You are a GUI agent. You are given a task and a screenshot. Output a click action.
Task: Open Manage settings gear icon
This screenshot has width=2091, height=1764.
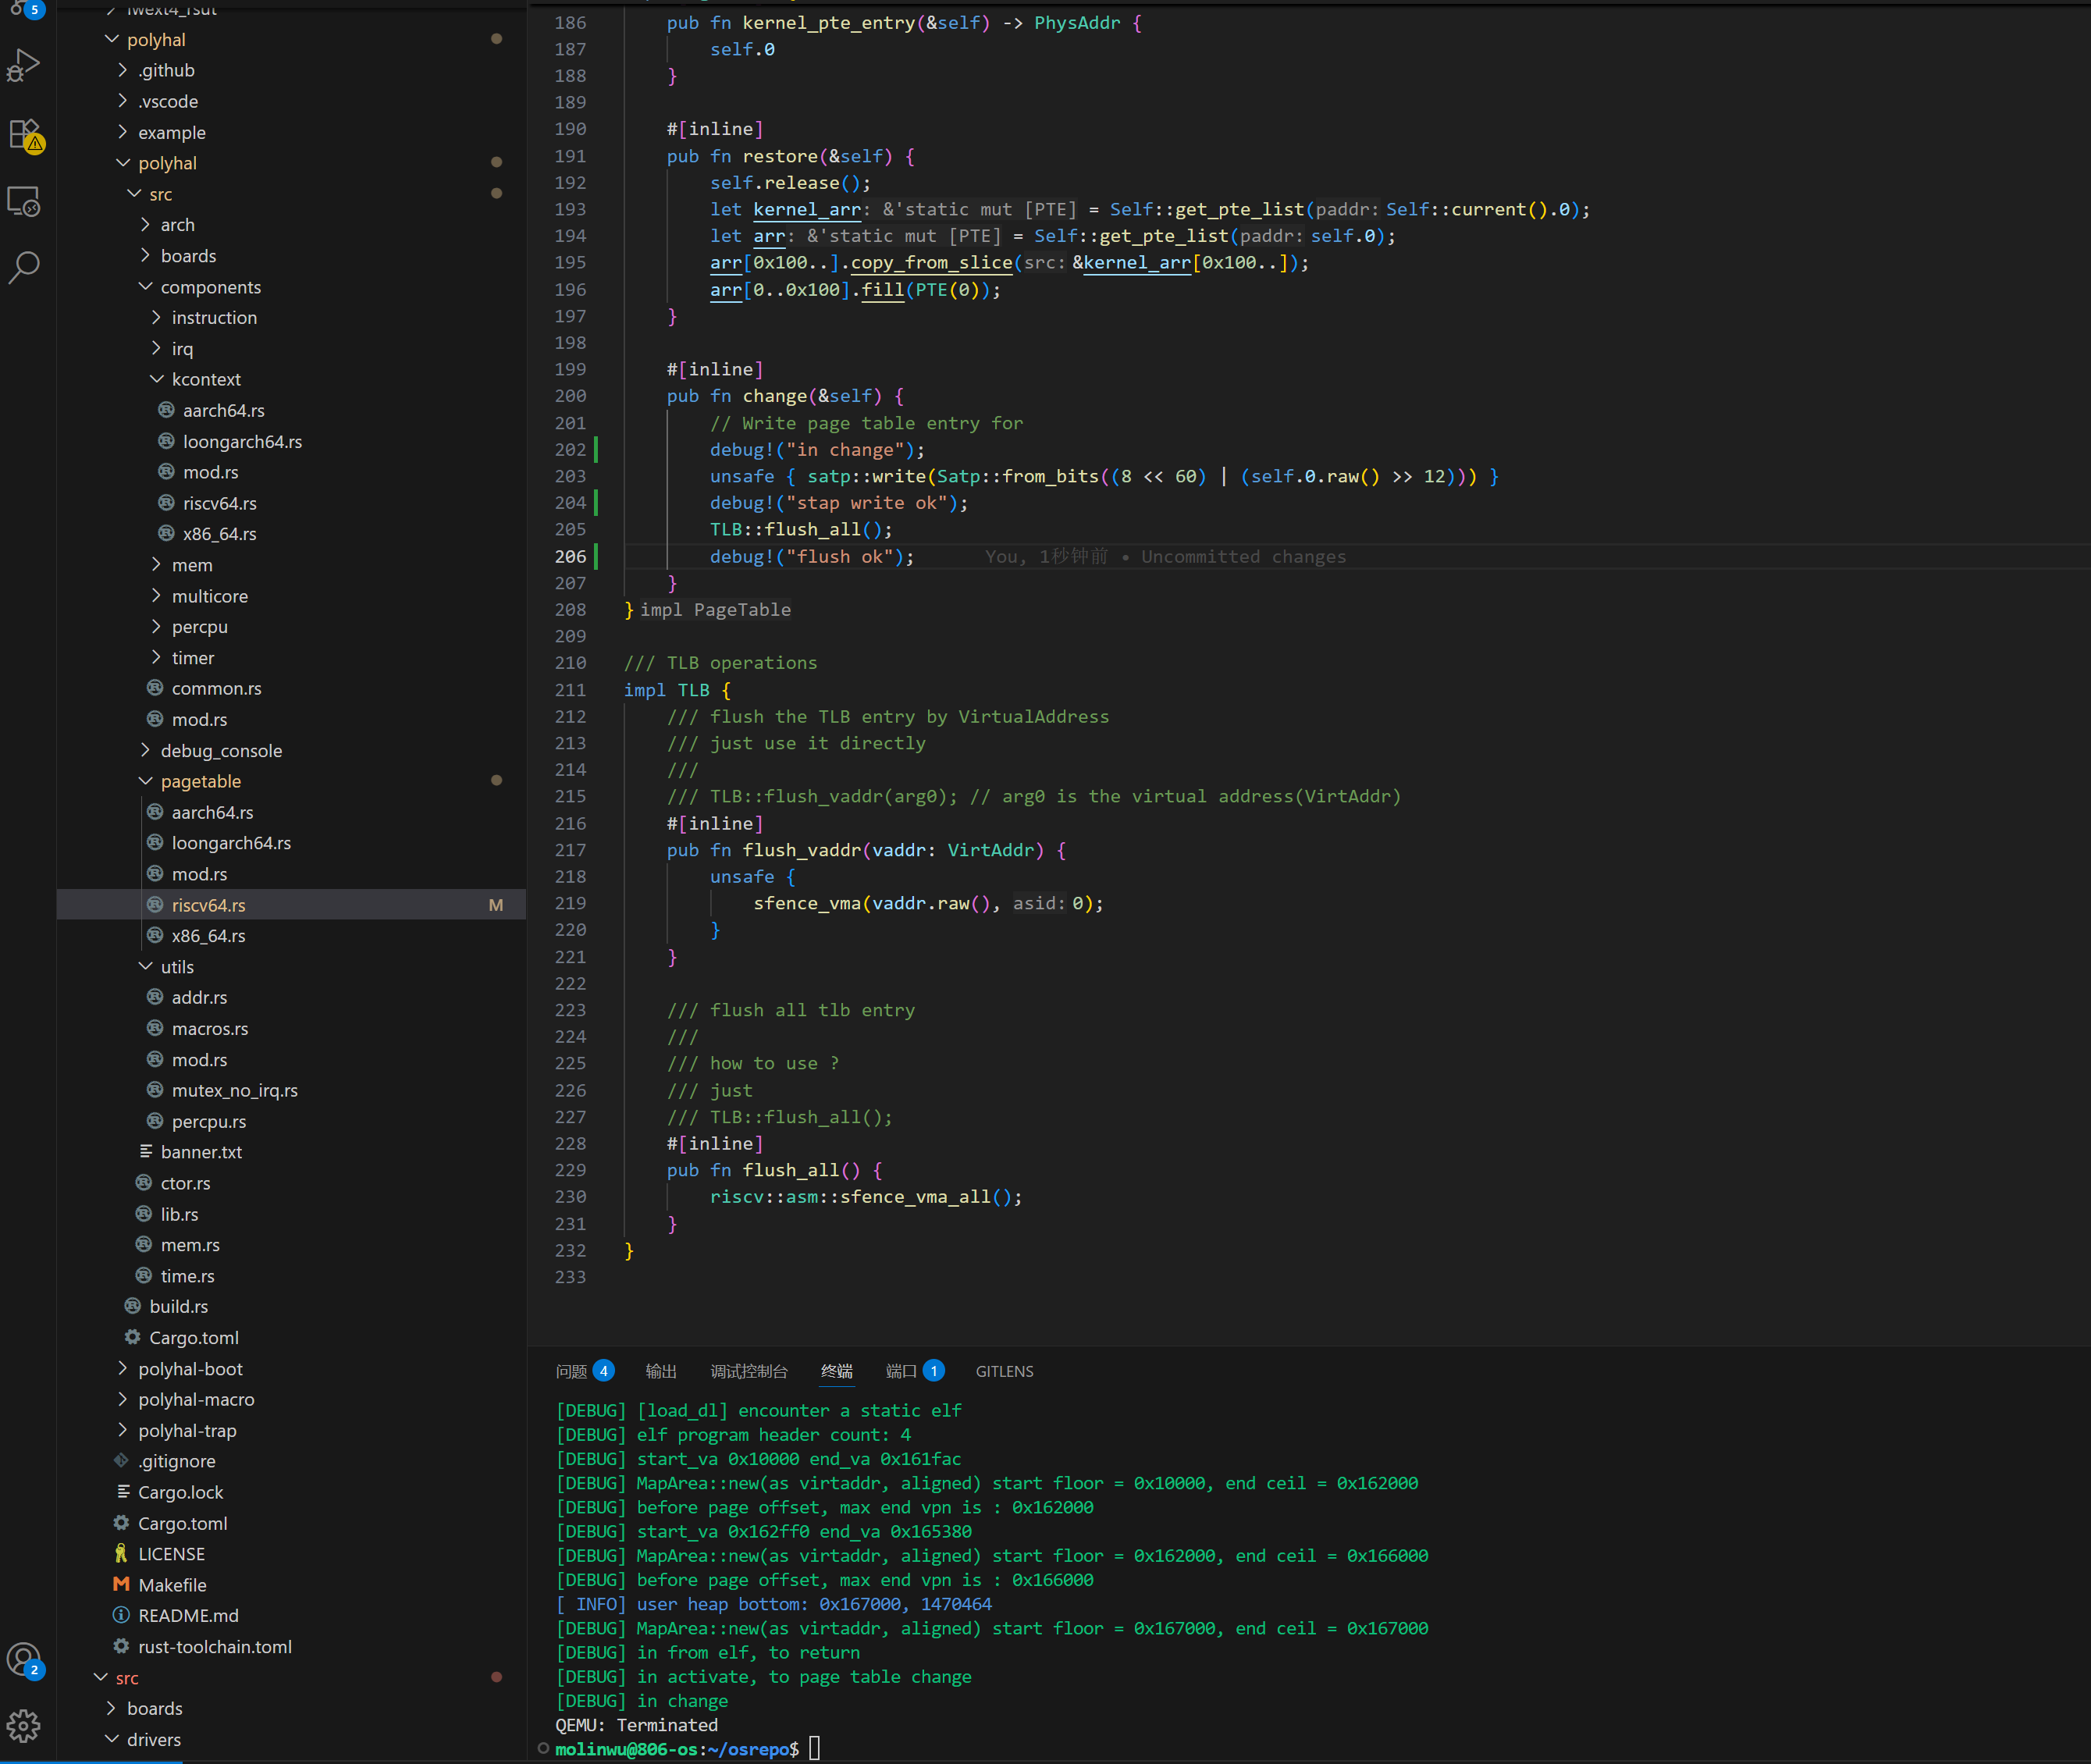click(x=24, y=1725)
